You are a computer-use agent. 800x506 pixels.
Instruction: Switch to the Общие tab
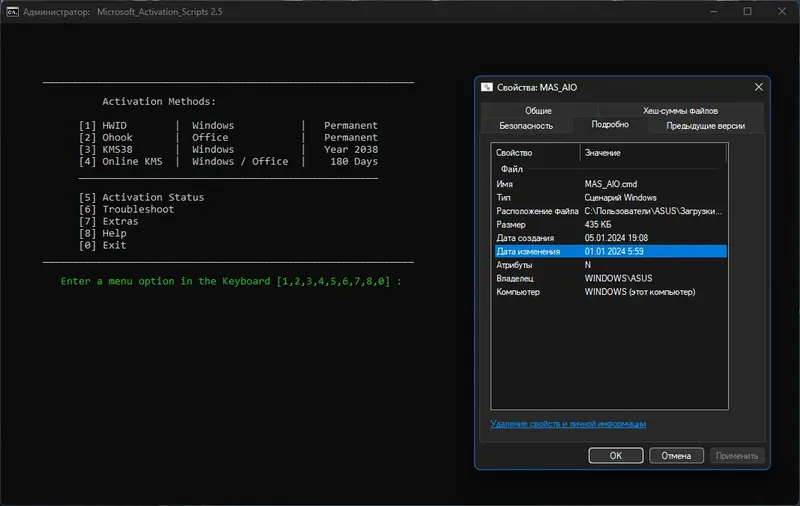[x=538, y=111]
